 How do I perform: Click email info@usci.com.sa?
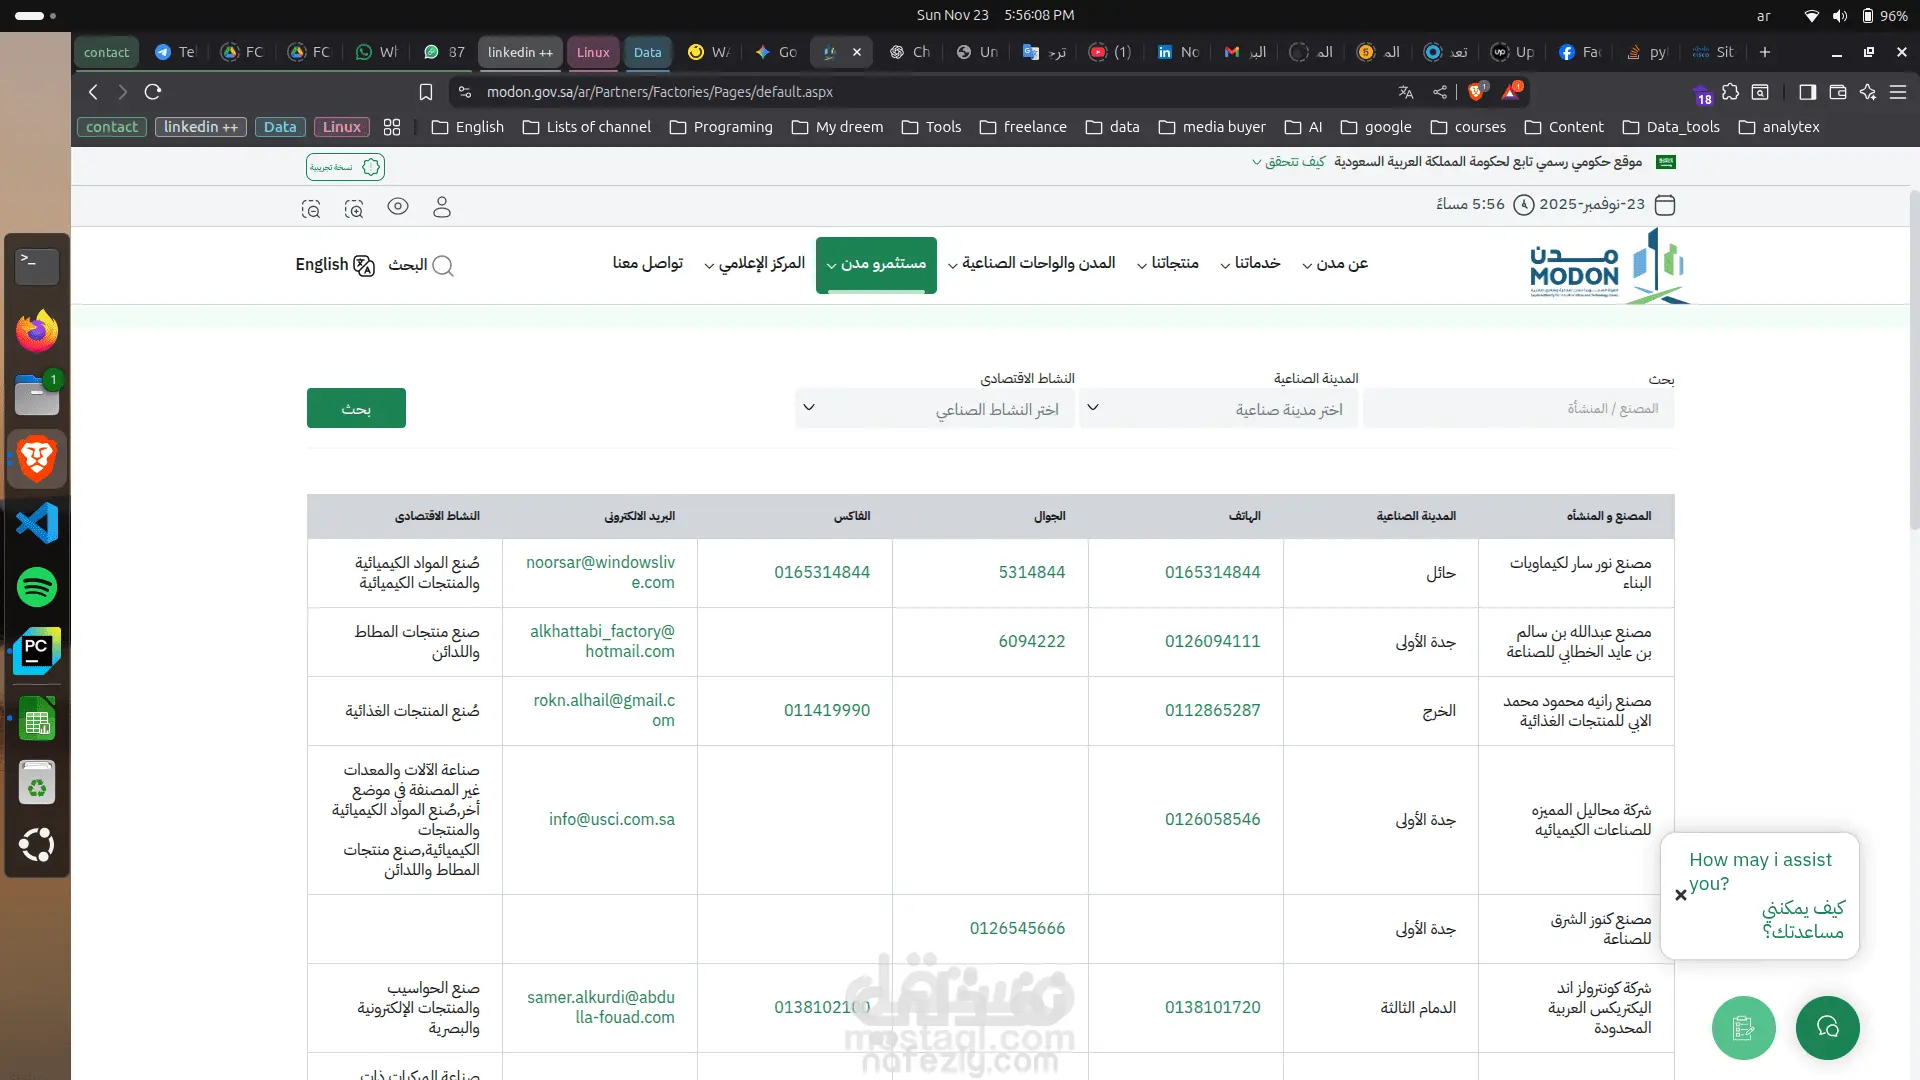[x=611, y=819]
